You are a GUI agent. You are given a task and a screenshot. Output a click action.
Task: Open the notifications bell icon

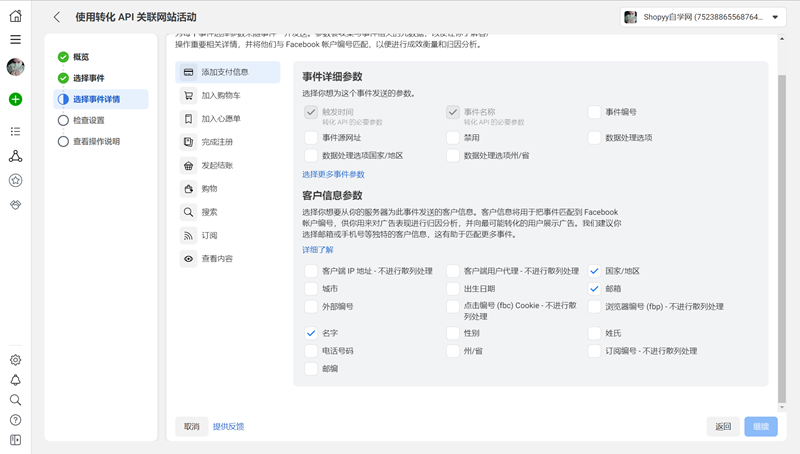click(x=15, y=380)
